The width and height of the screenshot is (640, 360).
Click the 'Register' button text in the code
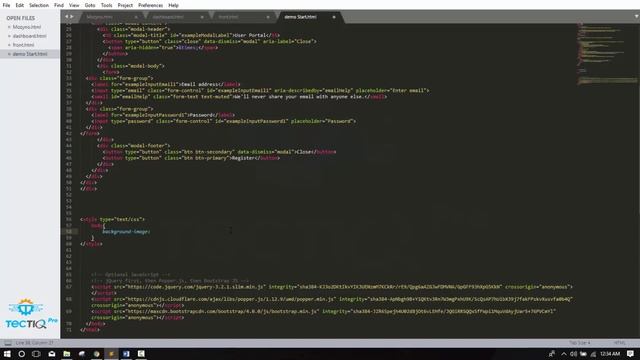coord(243,158)
